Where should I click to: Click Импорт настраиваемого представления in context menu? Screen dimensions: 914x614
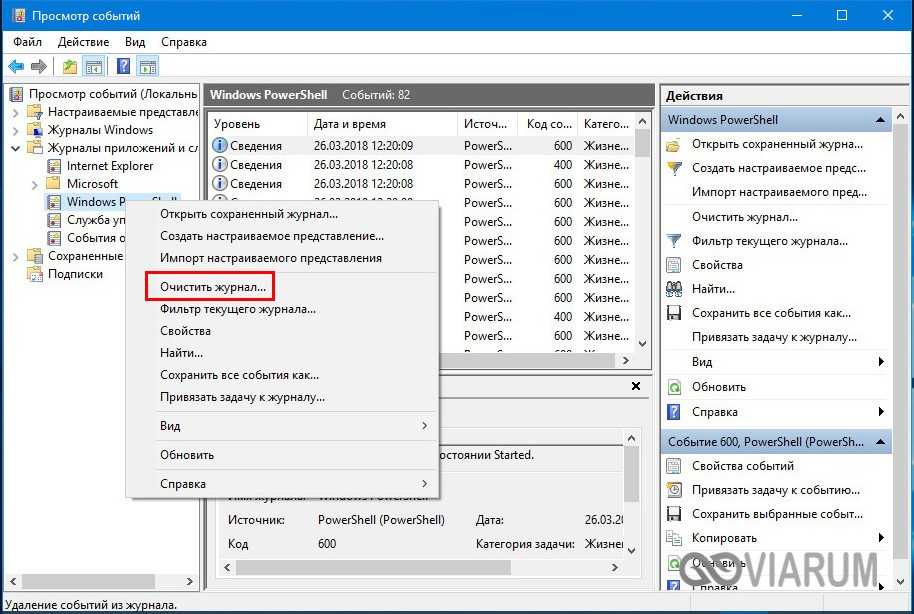coord(270,258)
